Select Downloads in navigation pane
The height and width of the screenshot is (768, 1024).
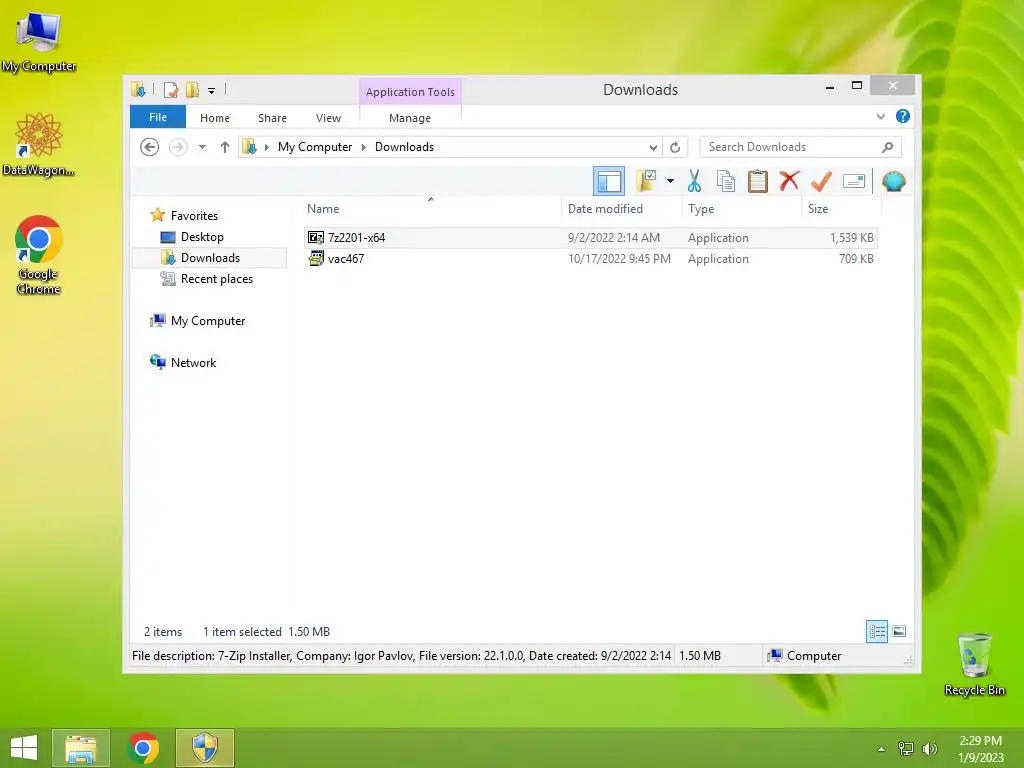click(210, 257)
